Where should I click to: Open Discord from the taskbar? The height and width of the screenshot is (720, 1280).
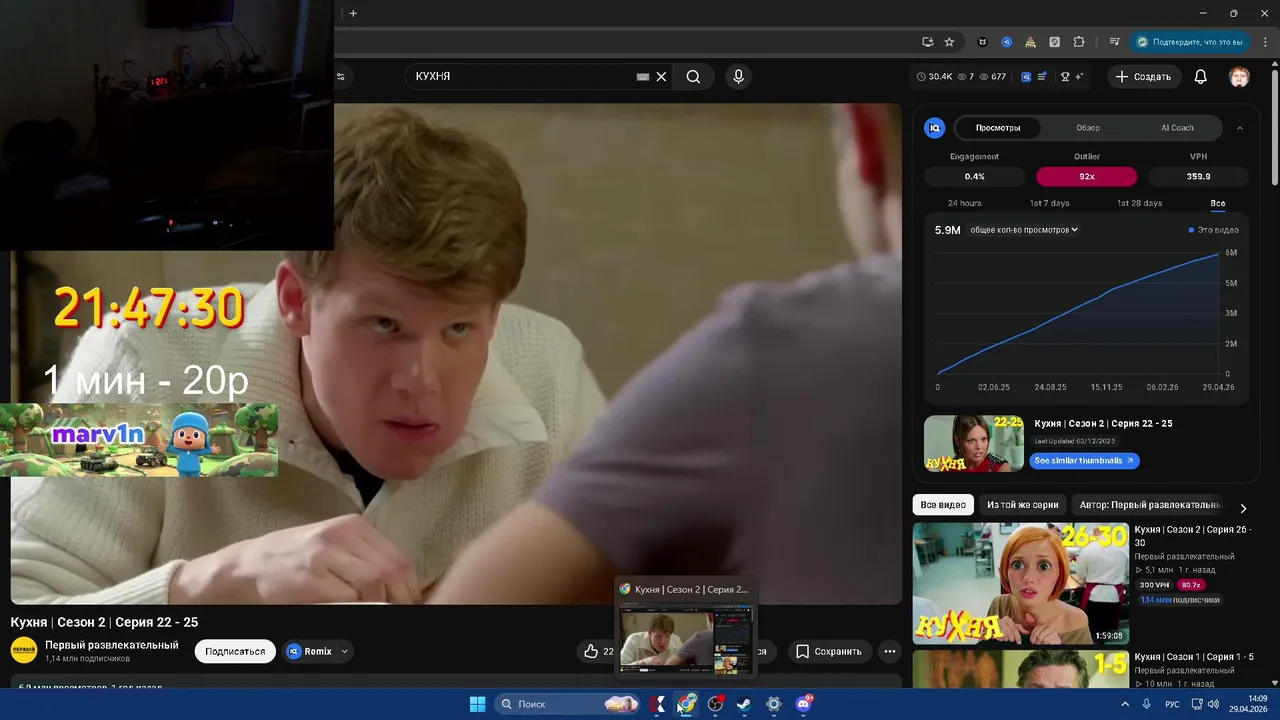click(803, 704)
